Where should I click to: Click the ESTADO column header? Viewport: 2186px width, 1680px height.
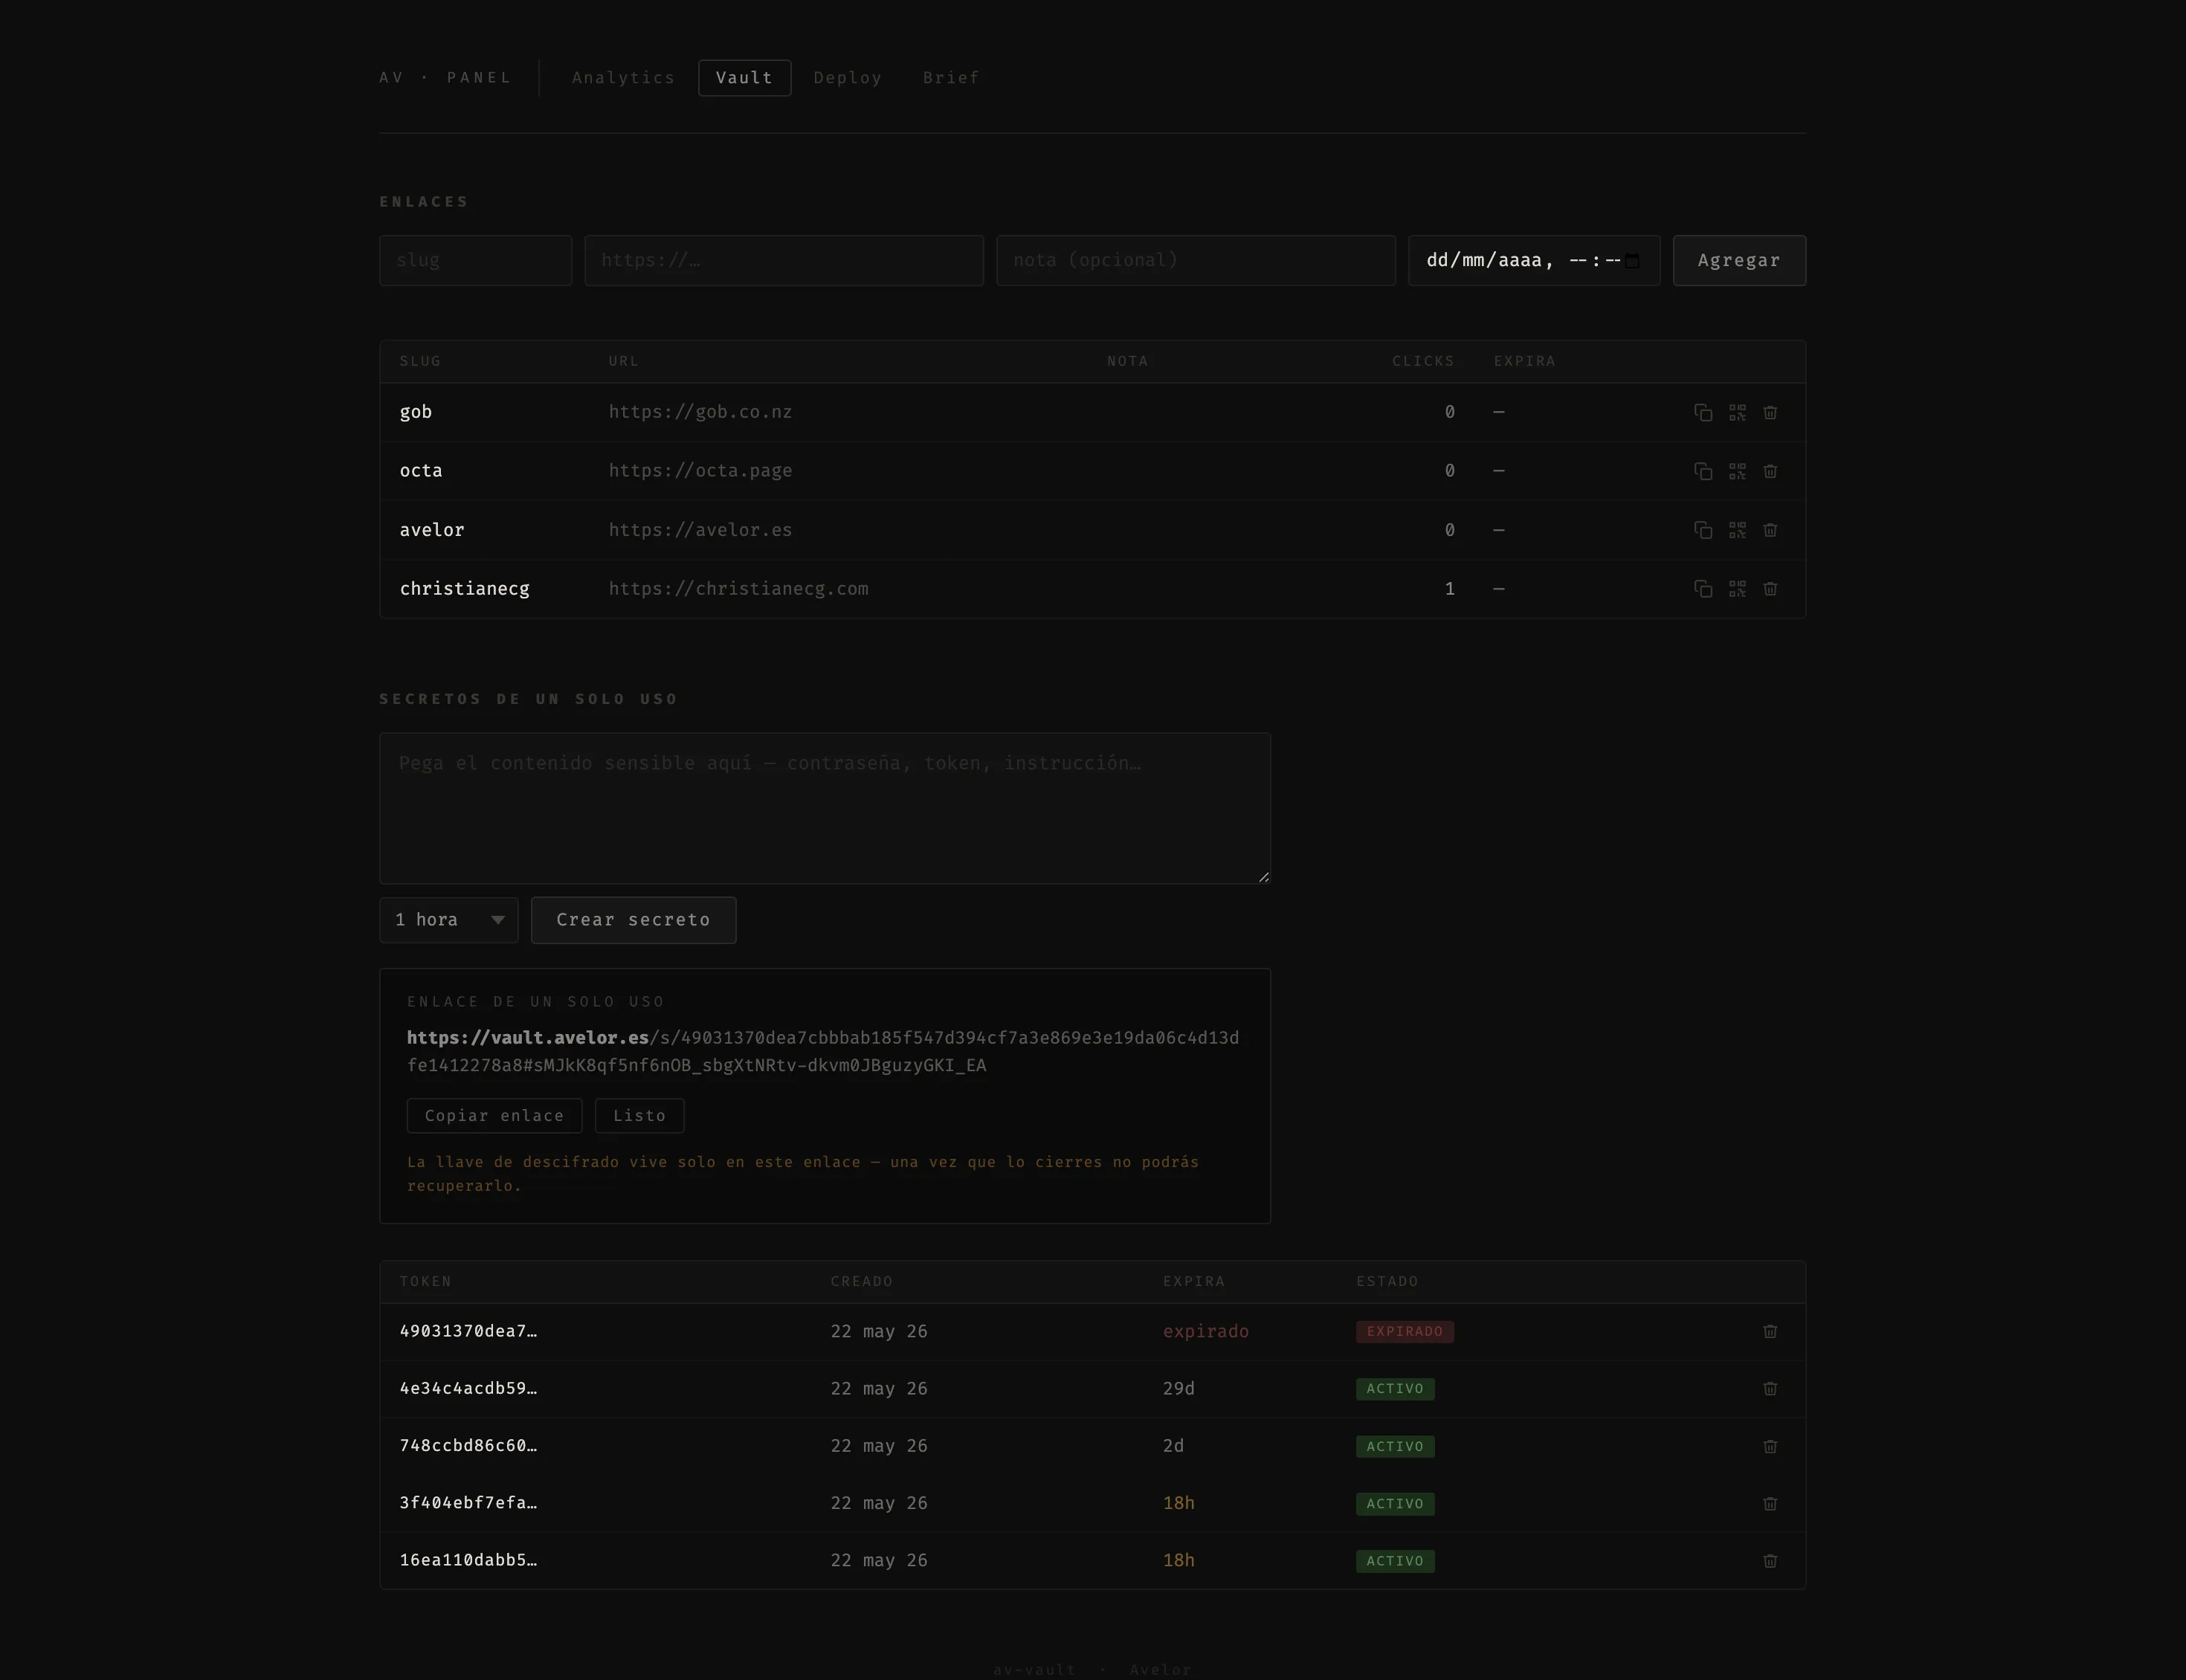[x=1387, y=1281]
